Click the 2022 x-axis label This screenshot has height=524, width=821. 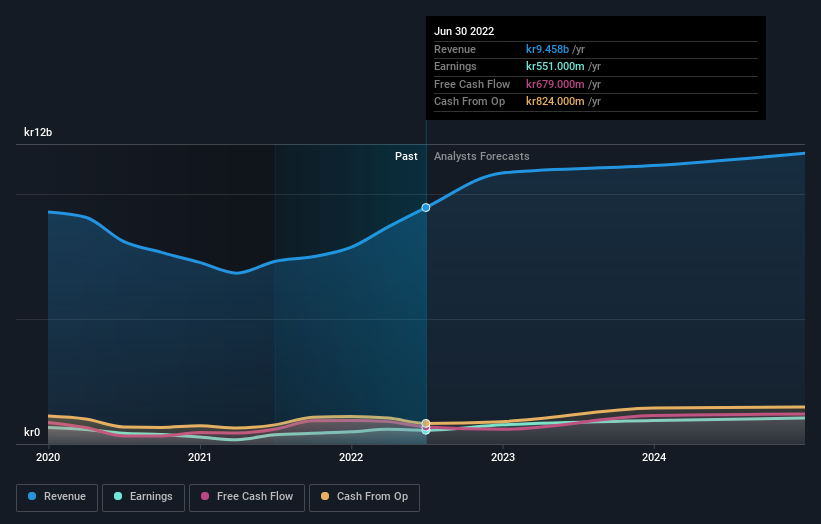[351, 457]
